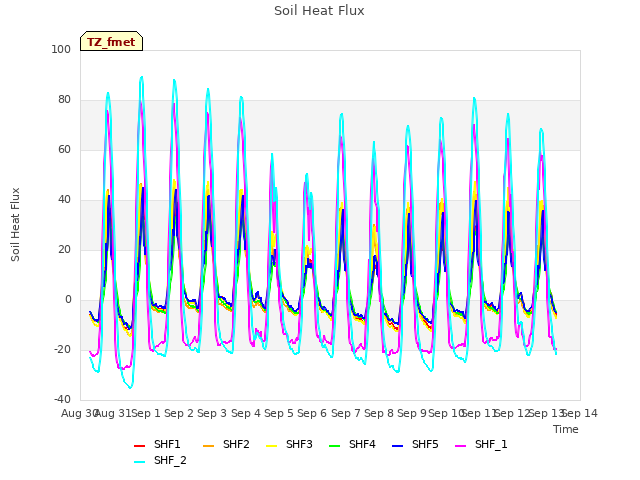
Task: Click the yellow SHF3 legend color marker
Action: tap(271, 446)
